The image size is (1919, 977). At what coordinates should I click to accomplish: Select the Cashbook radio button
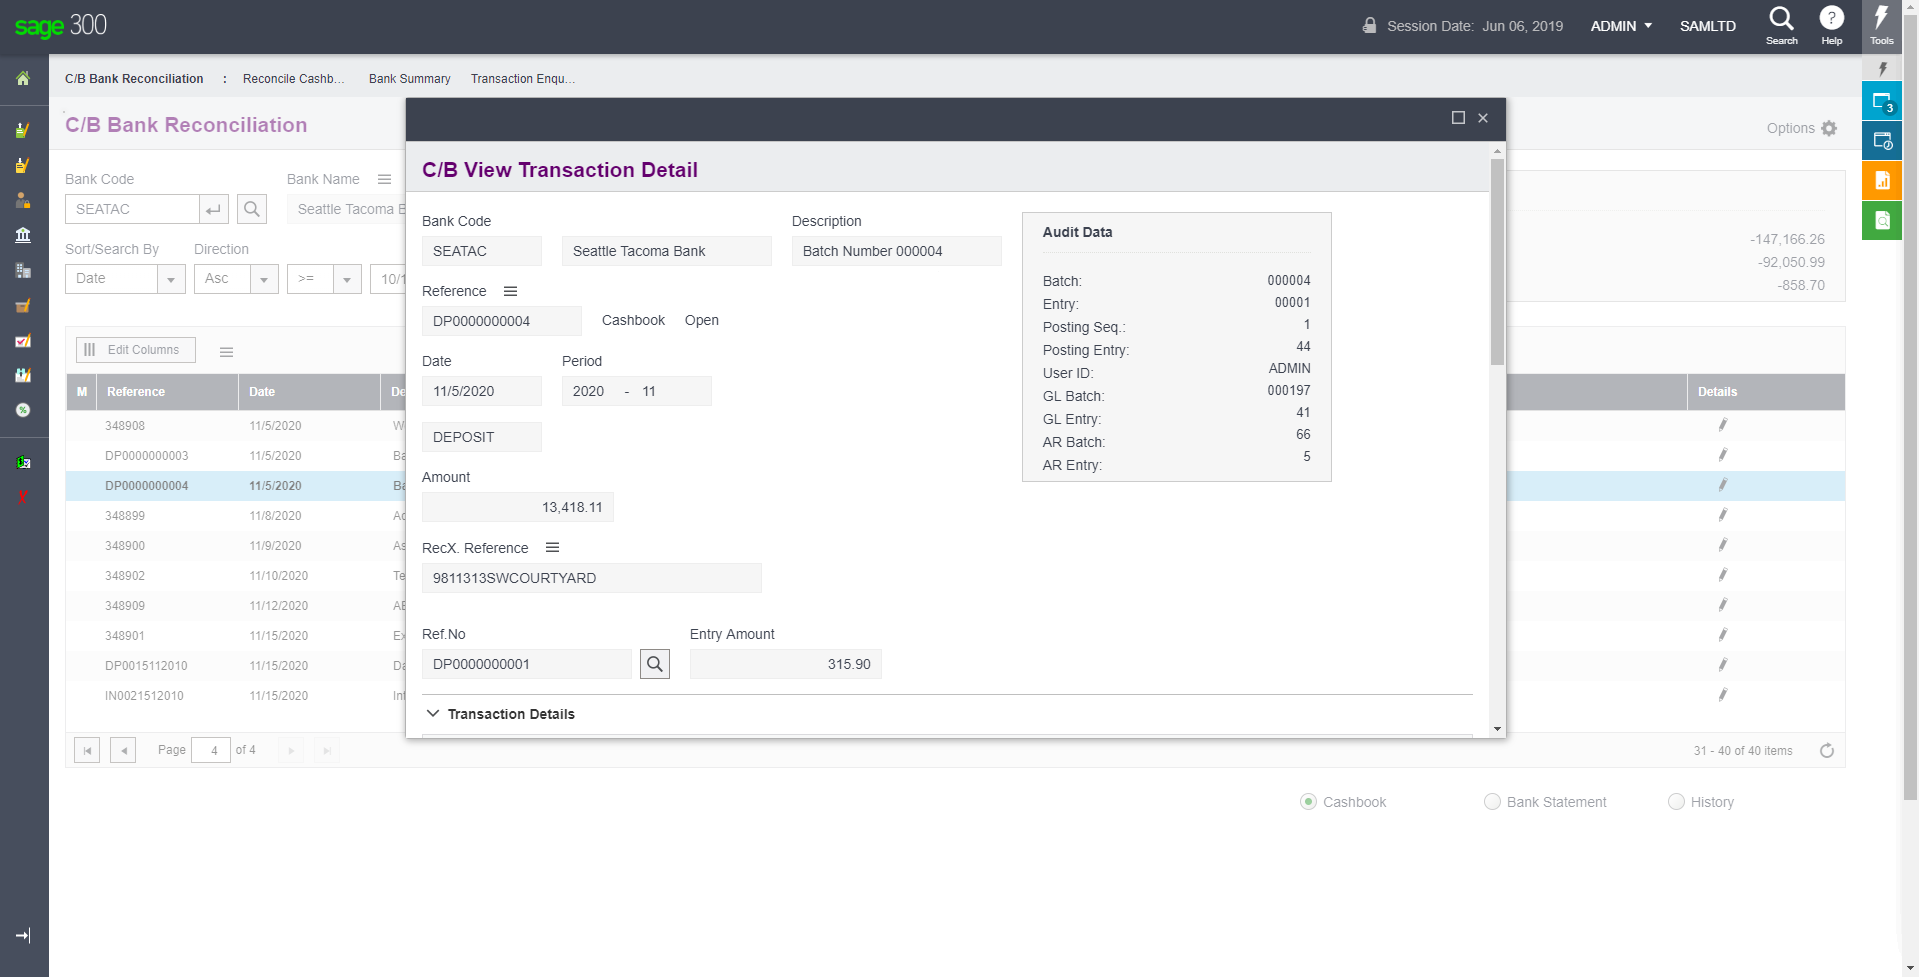point(1308,802)
